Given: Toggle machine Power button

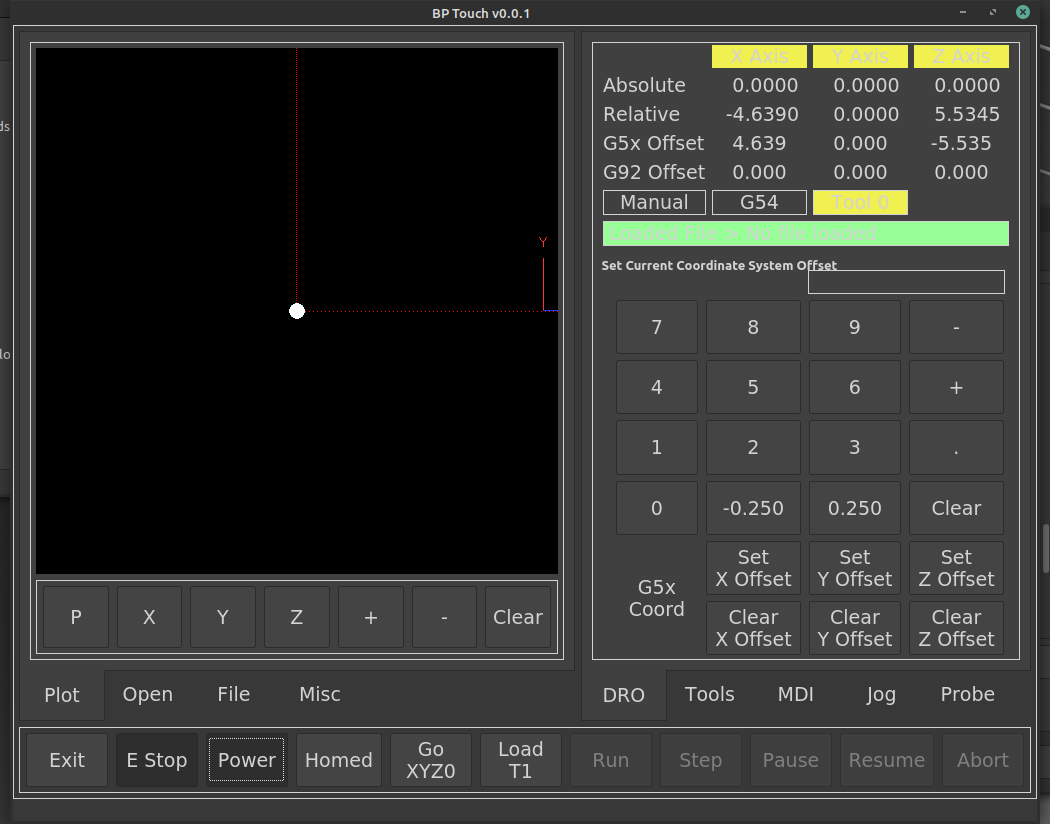Looking at the screenshot, I should pyautogui.click(x=246, y=760).
